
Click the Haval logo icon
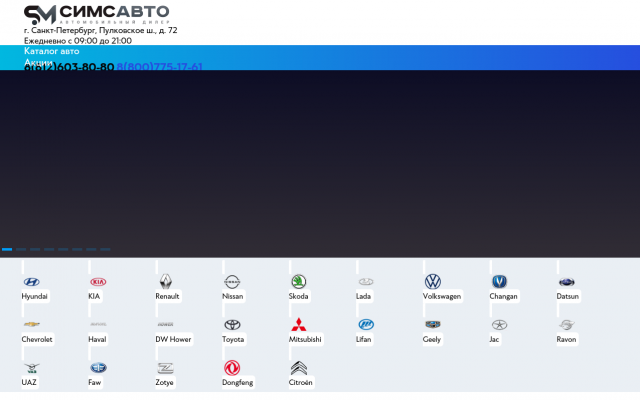pos(98,324)
